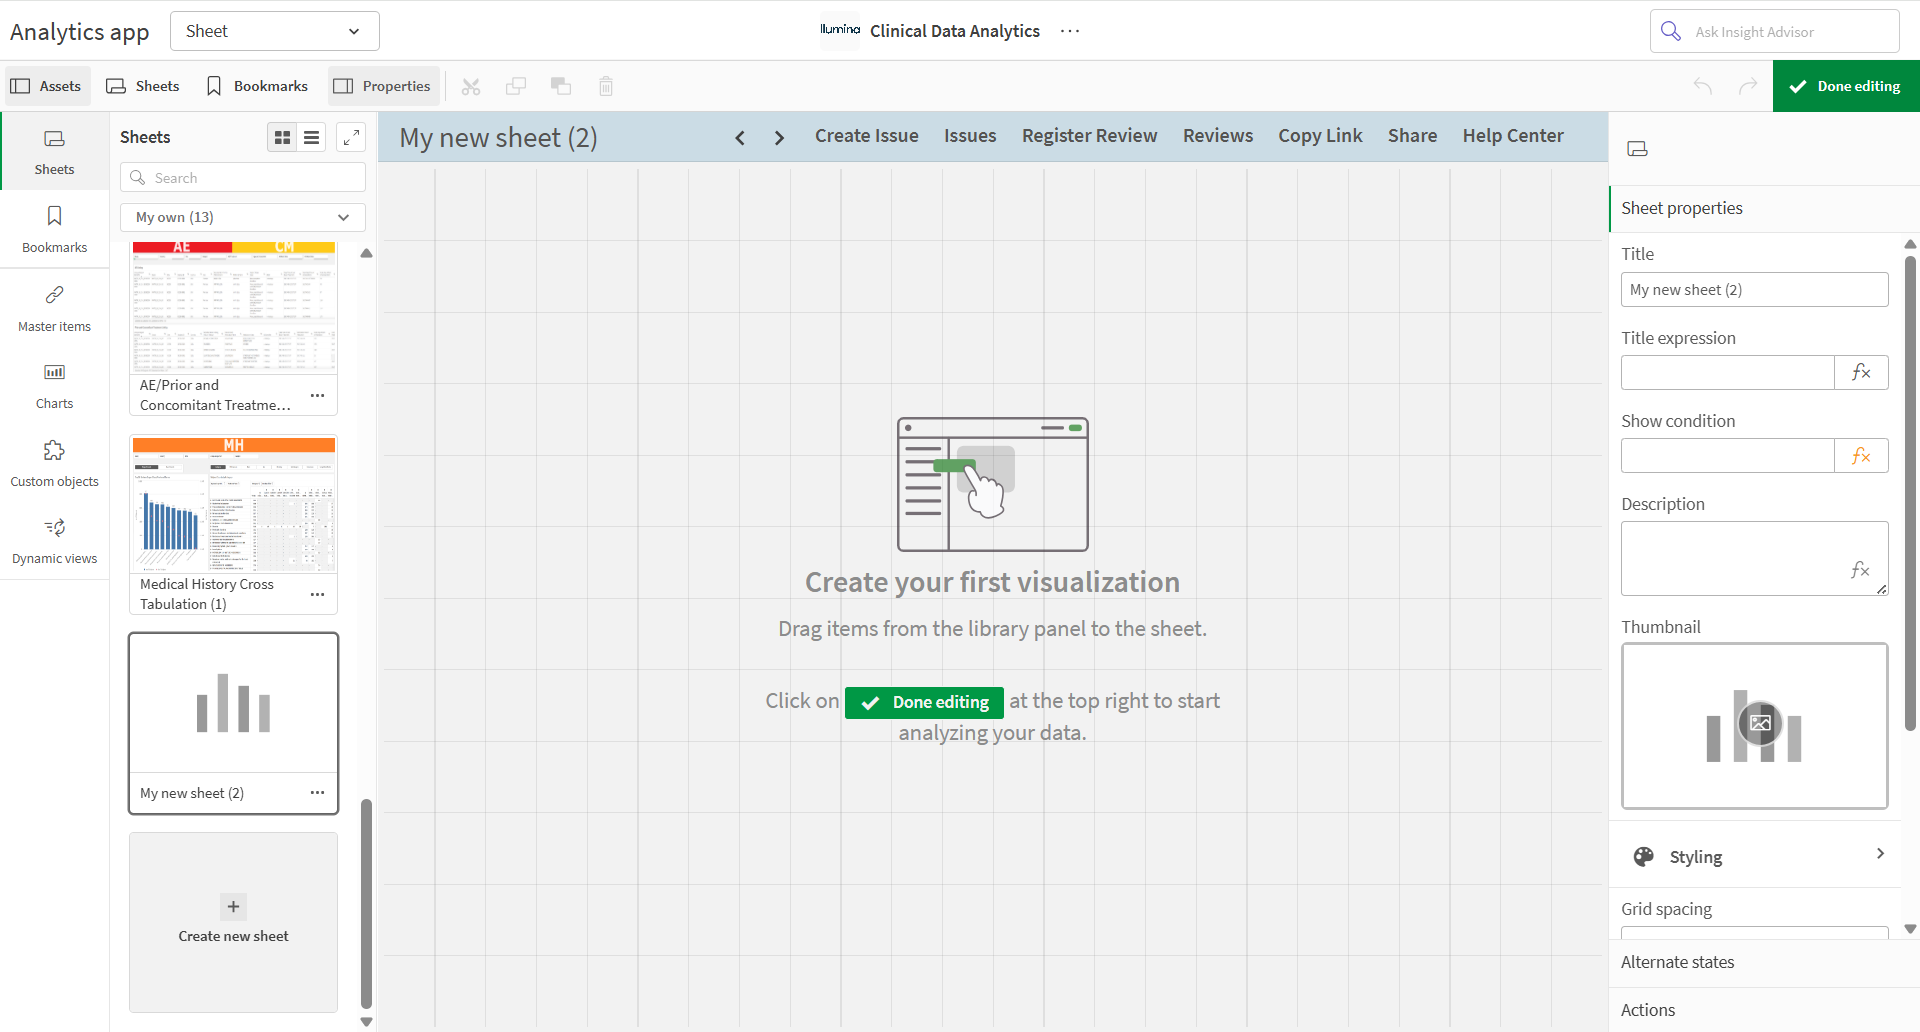Screen dimensions: 1920x1032
Task: Click Clinical Data Analytics app title
Action: [x=954, y=31]
